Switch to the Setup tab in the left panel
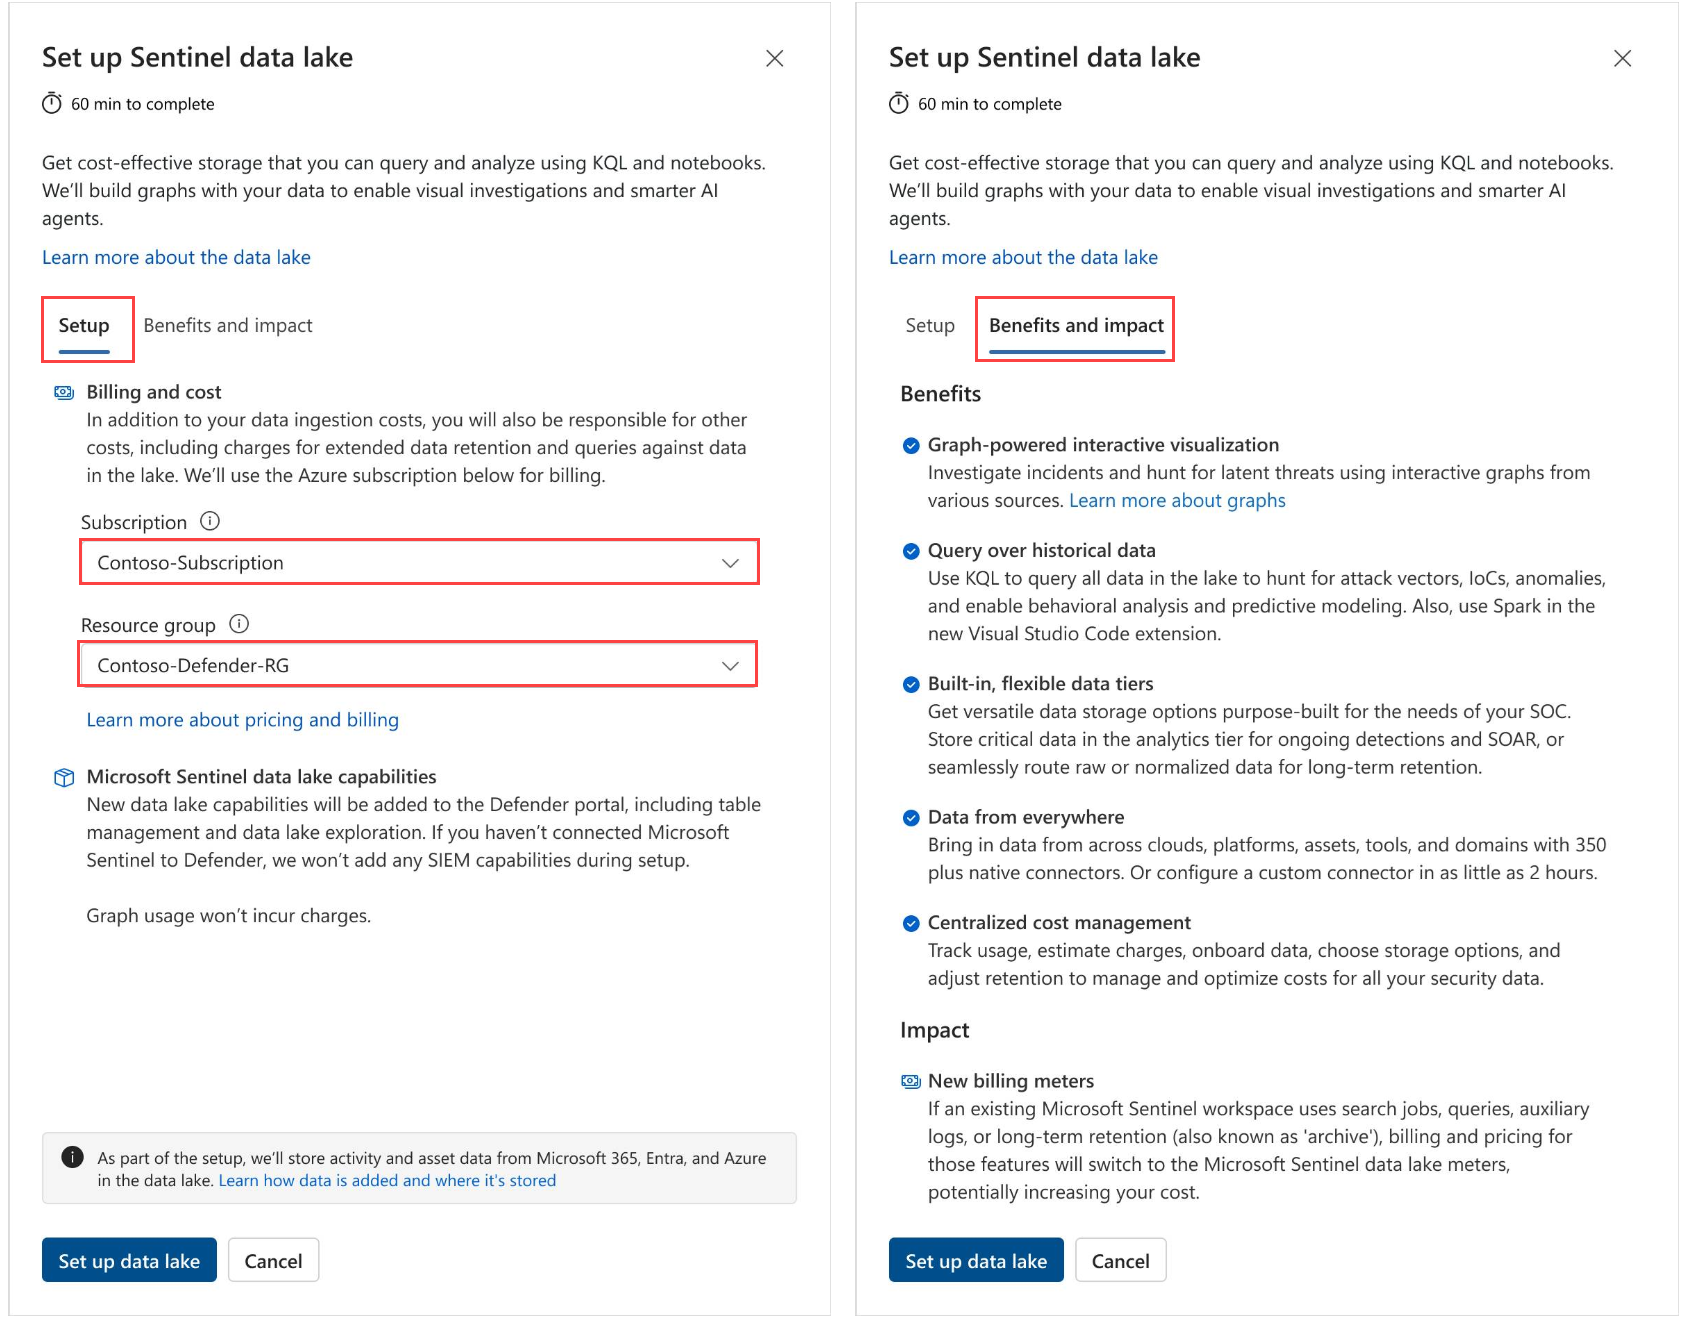1688x1320 pixels. click(x=84, y=326)
